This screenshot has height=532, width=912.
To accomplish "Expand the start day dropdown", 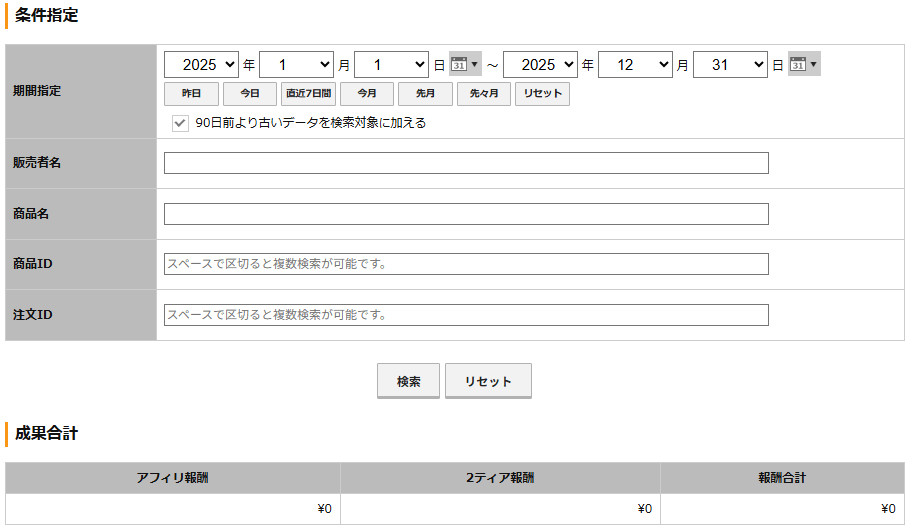I will pyautogui.click(x=391, y=65).
